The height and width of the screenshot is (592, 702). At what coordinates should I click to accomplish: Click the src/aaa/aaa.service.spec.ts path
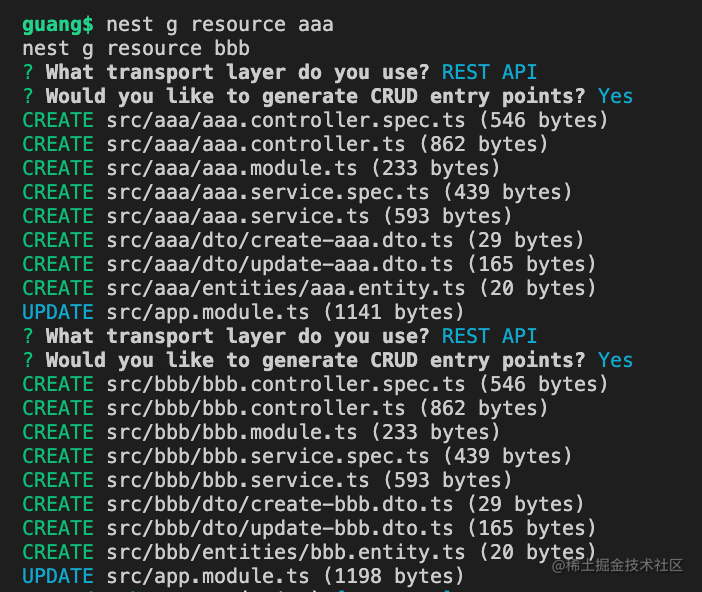click(x=268, y=192)
